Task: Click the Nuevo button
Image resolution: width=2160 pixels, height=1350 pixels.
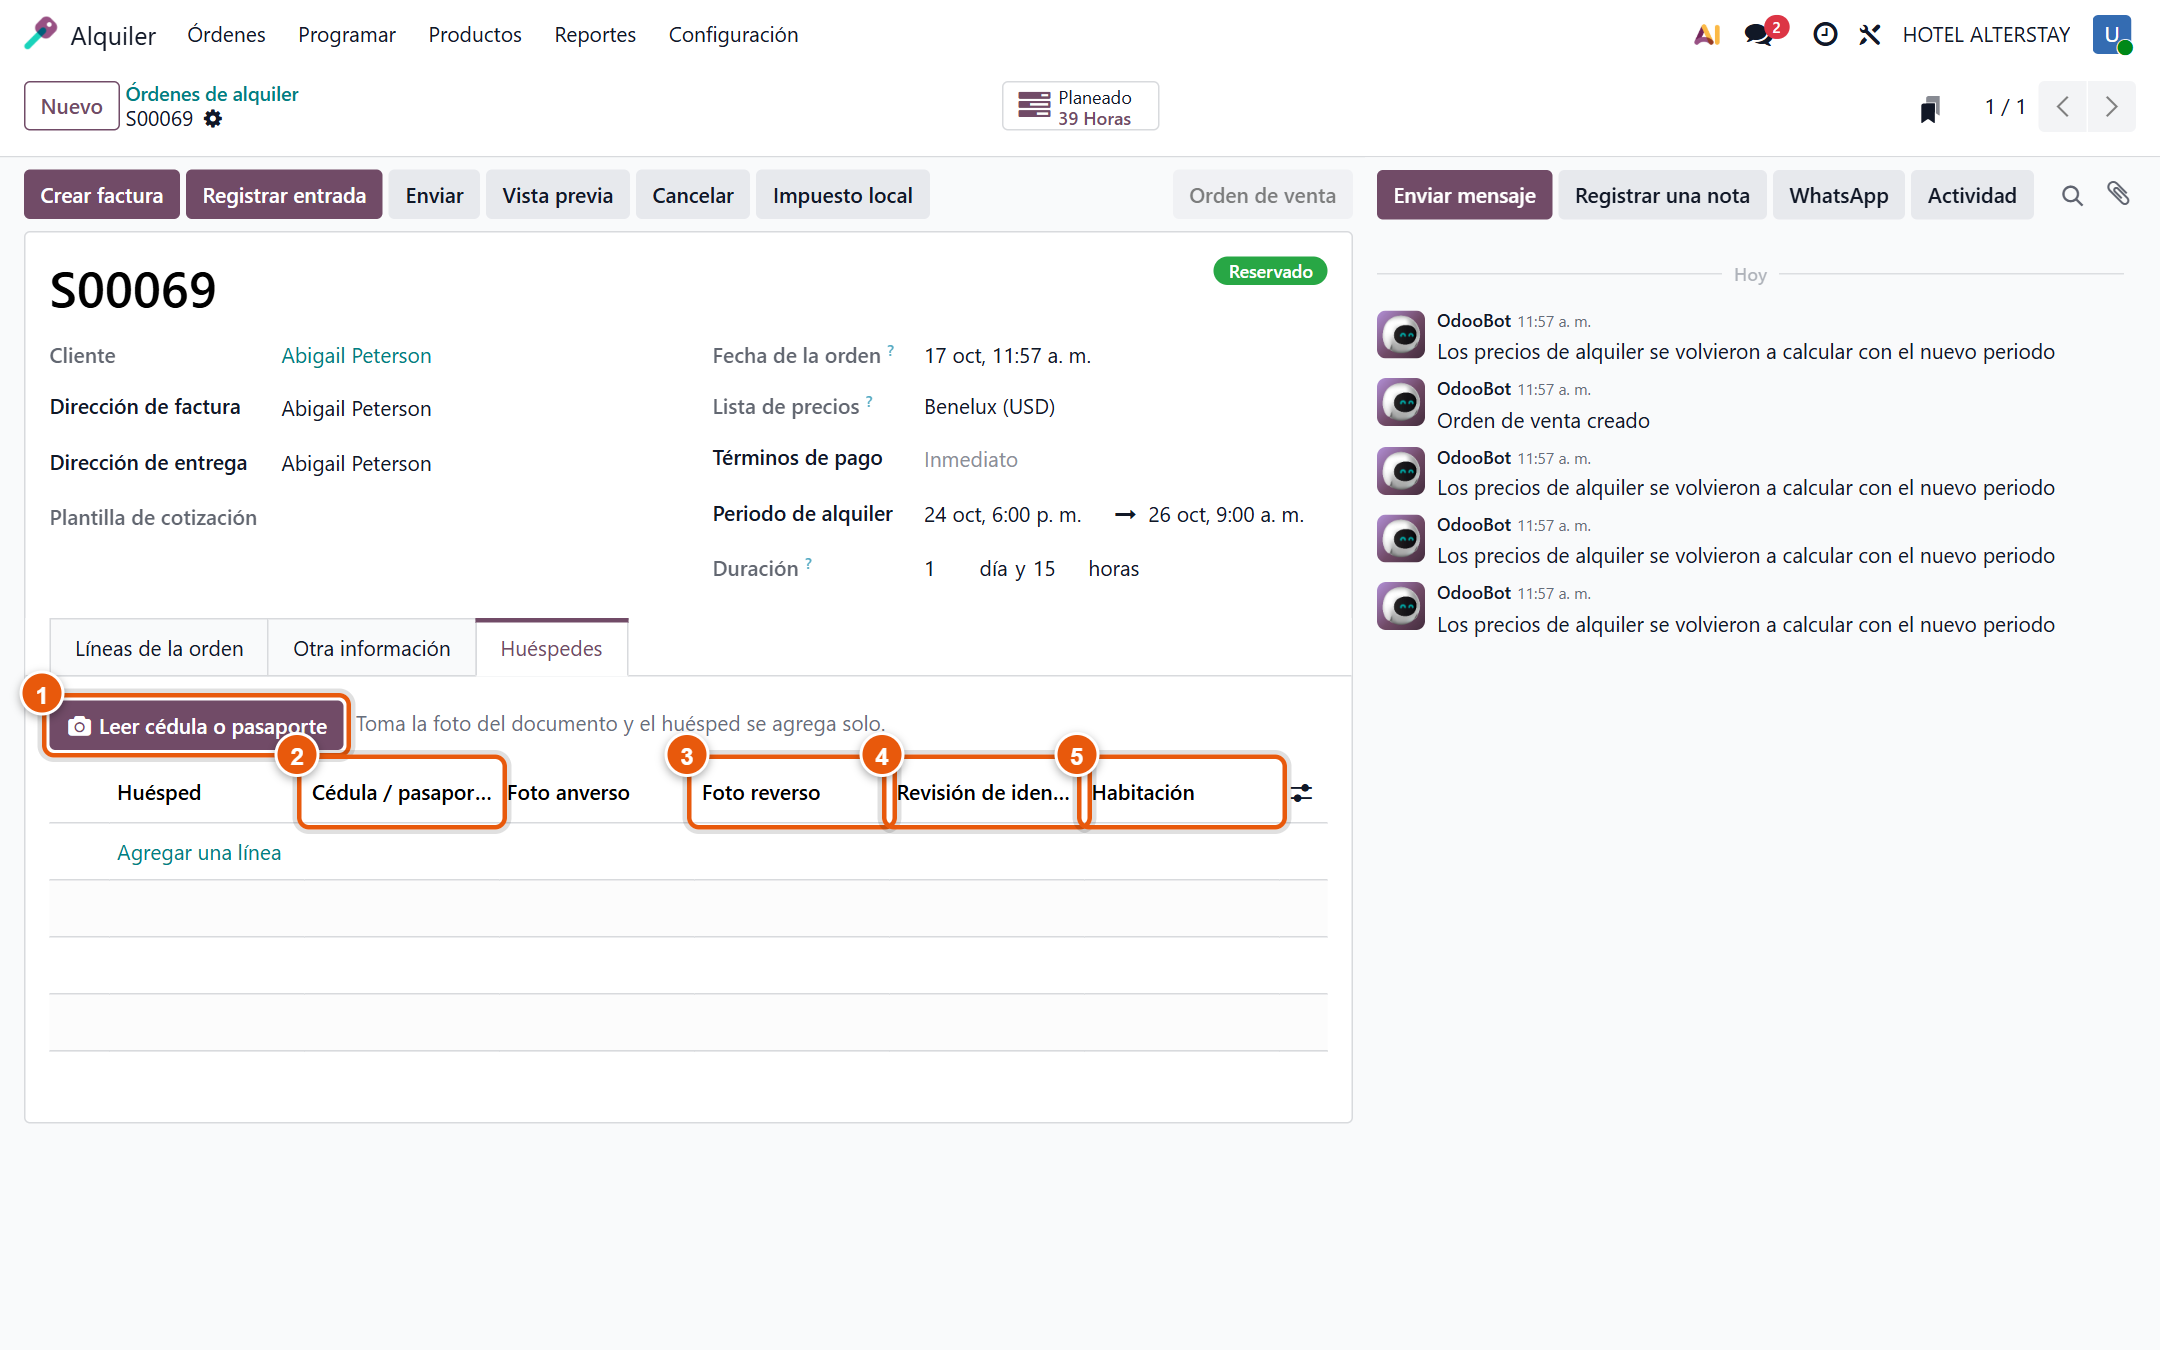Action: [x=72, y=106]
